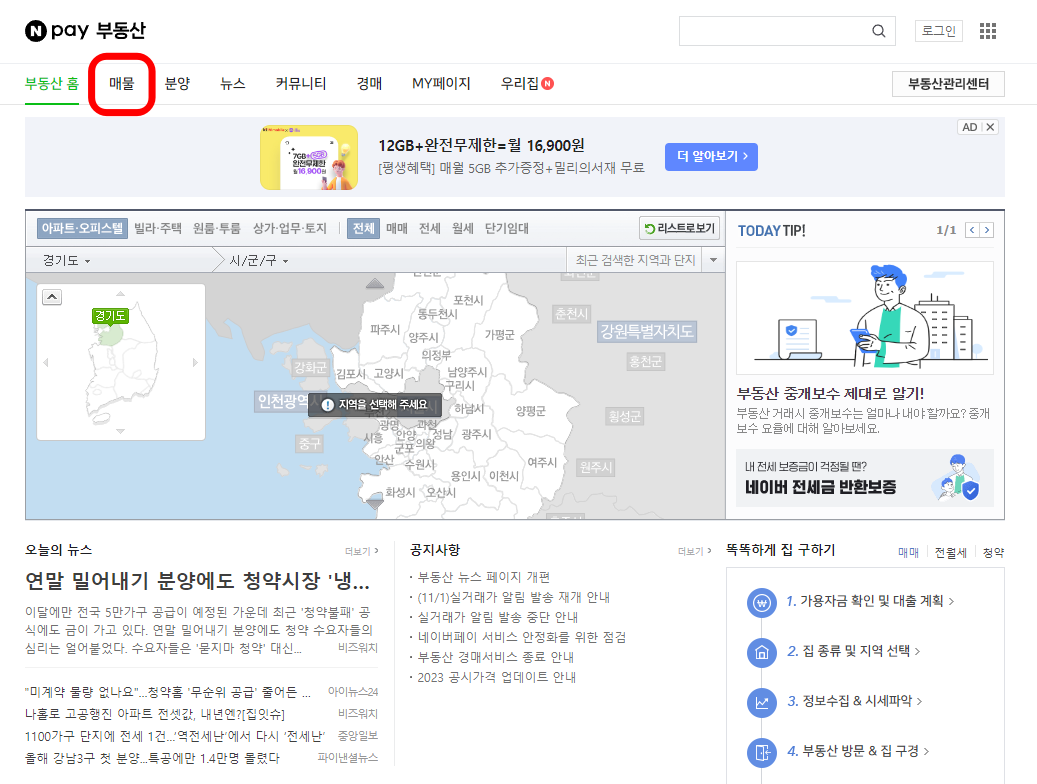Open 가용자금 확인 및 대출 계획 step
1037x784 pixels.
tap(870, 601)
